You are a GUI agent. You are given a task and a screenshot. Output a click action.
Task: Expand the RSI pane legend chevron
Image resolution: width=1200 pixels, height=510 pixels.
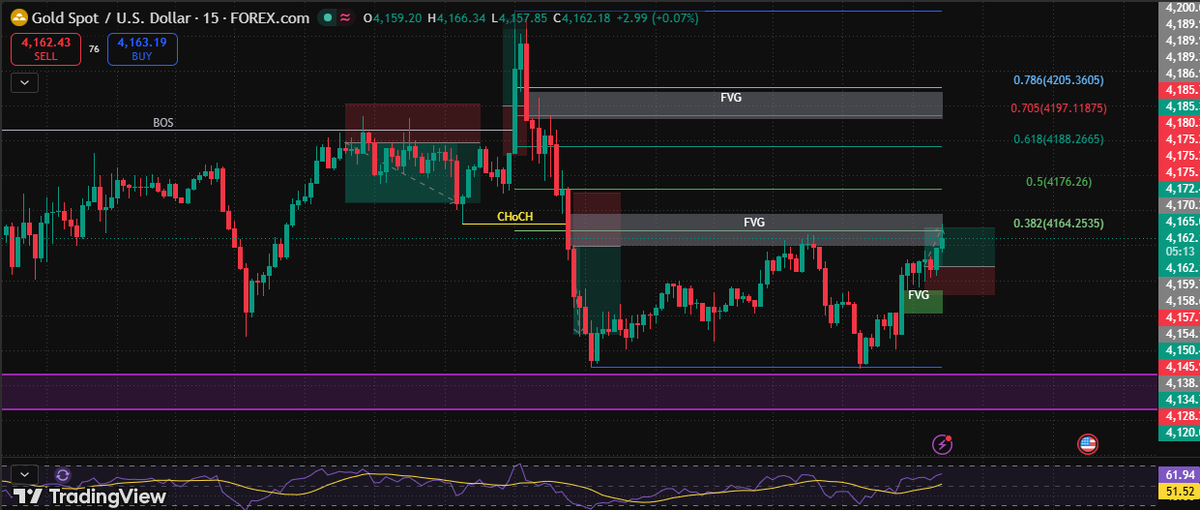[24, 475]
